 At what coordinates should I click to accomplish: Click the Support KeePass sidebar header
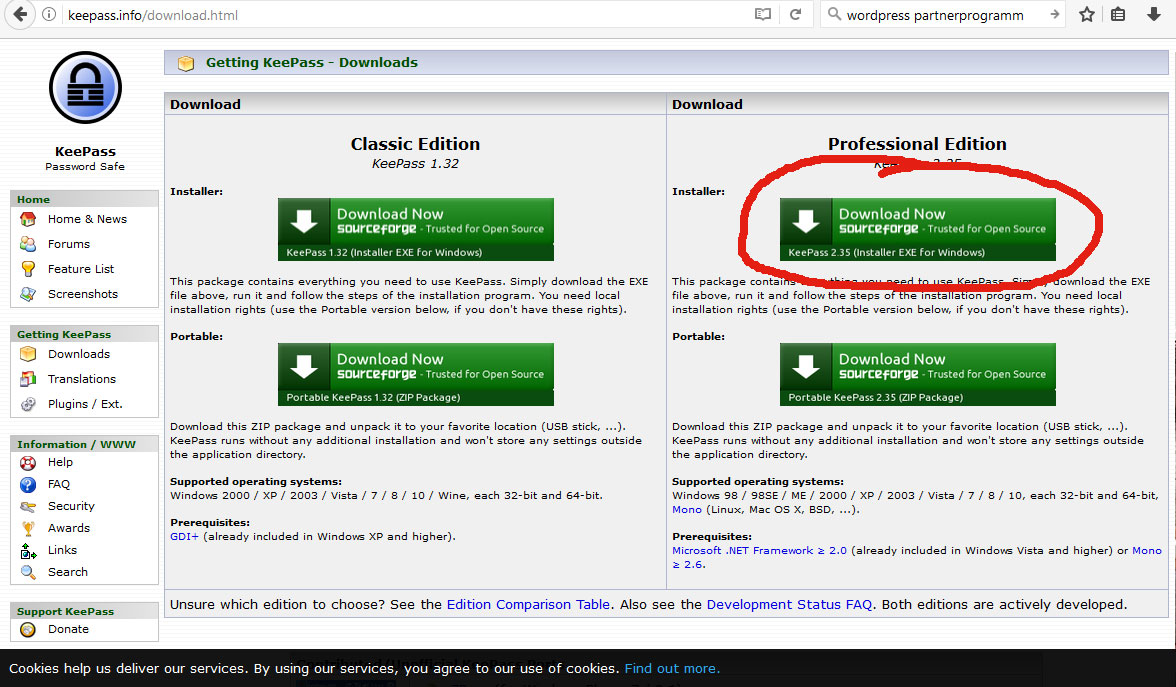84,611
